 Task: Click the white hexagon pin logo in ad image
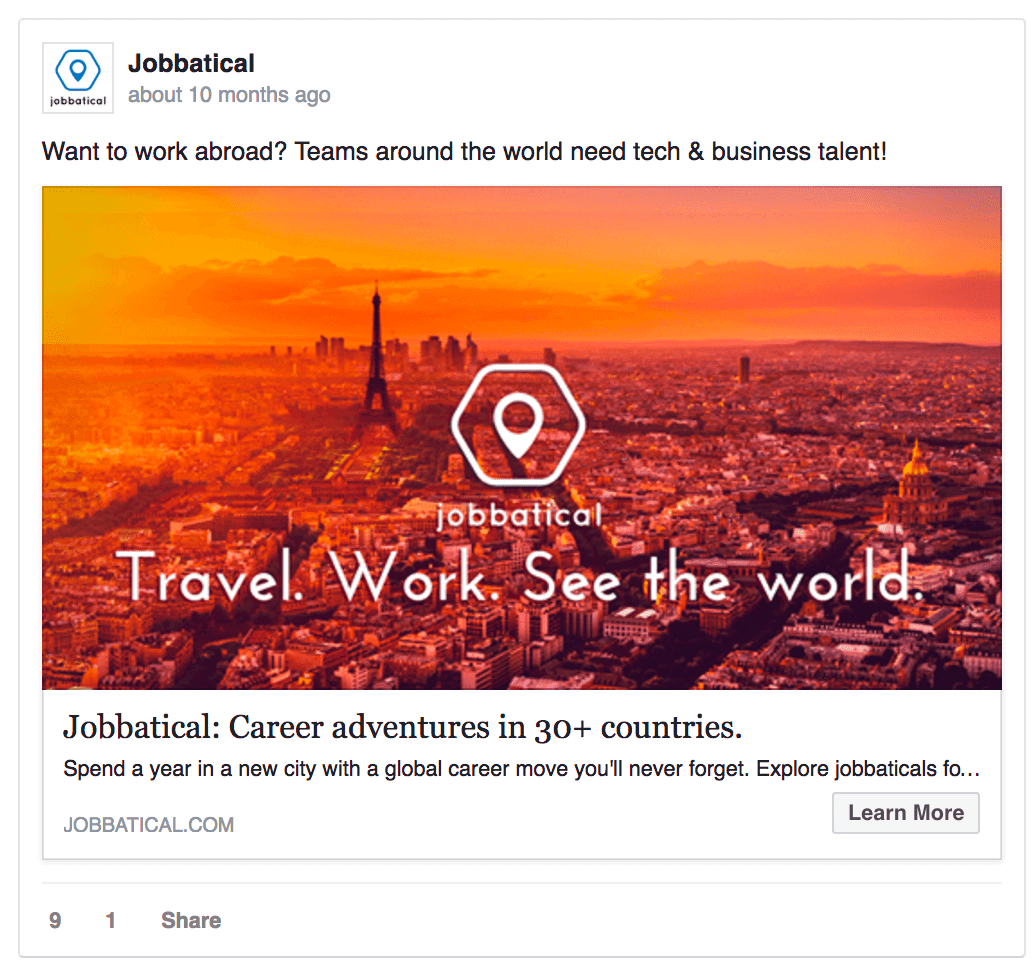tap(518, 426)
